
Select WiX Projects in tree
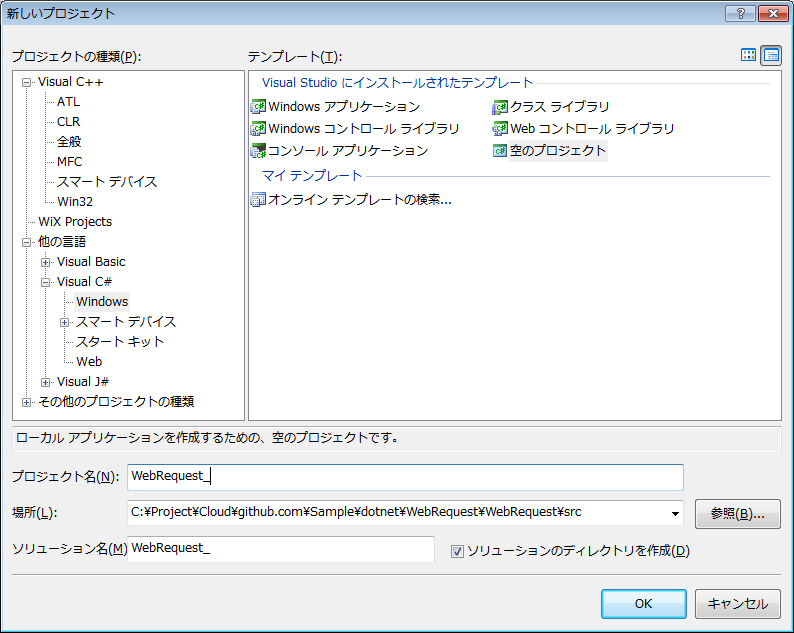click(x=75, y=222)
